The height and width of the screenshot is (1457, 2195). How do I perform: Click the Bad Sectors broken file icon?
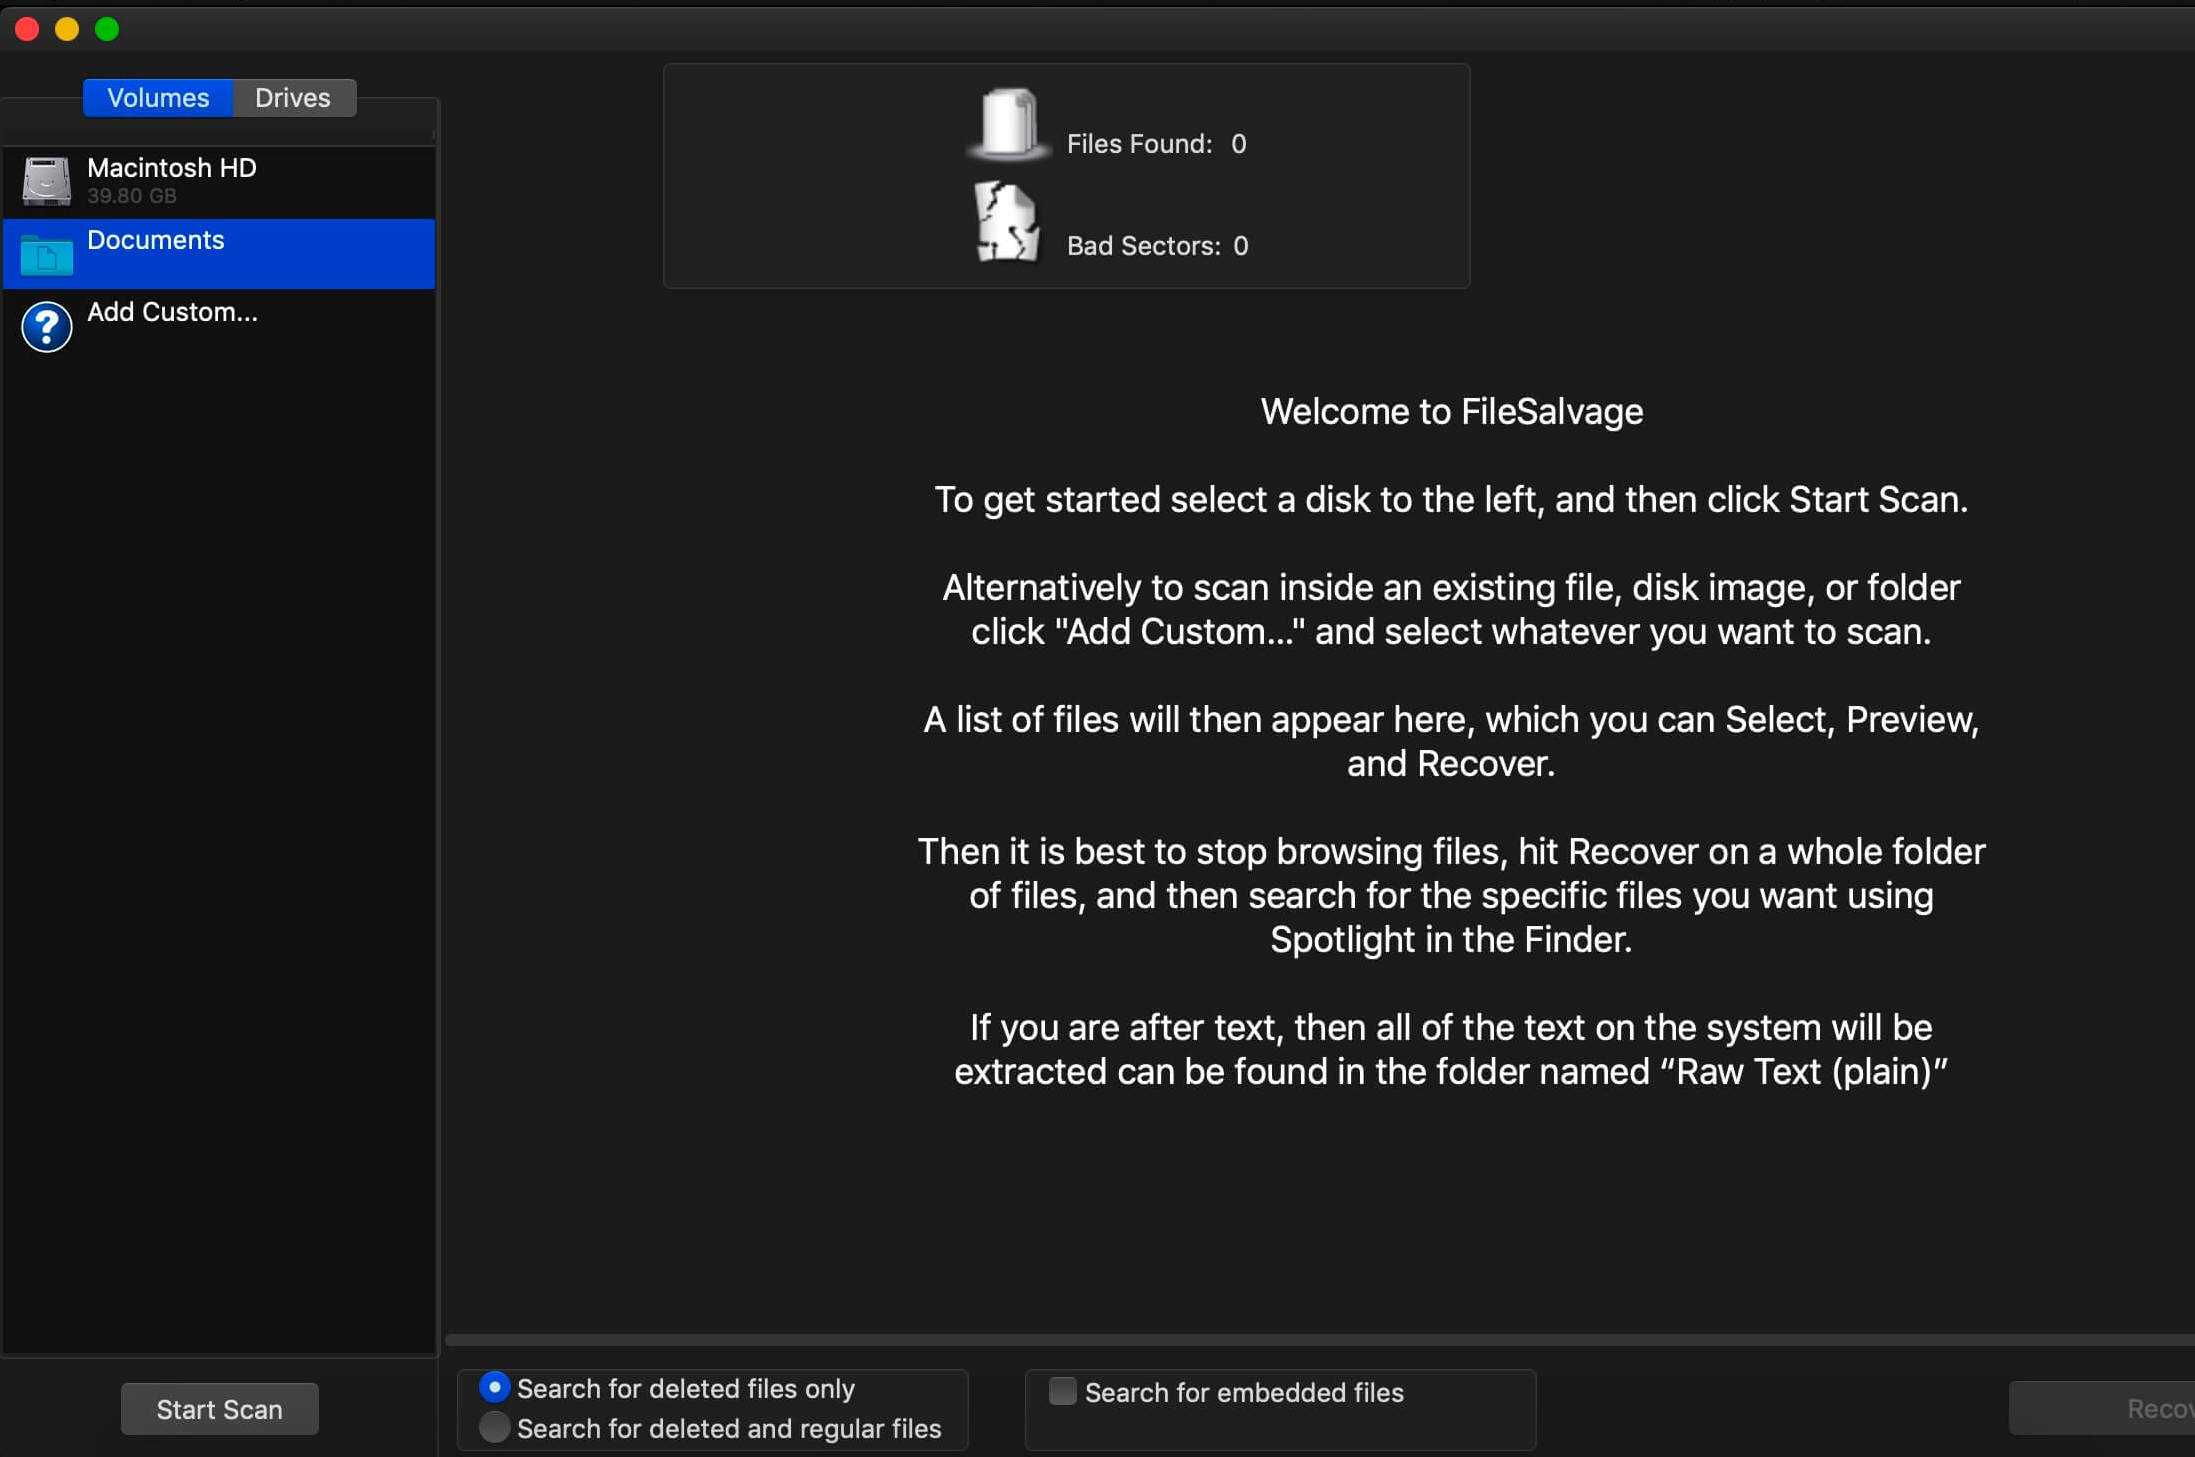(x=1006, y=222)
